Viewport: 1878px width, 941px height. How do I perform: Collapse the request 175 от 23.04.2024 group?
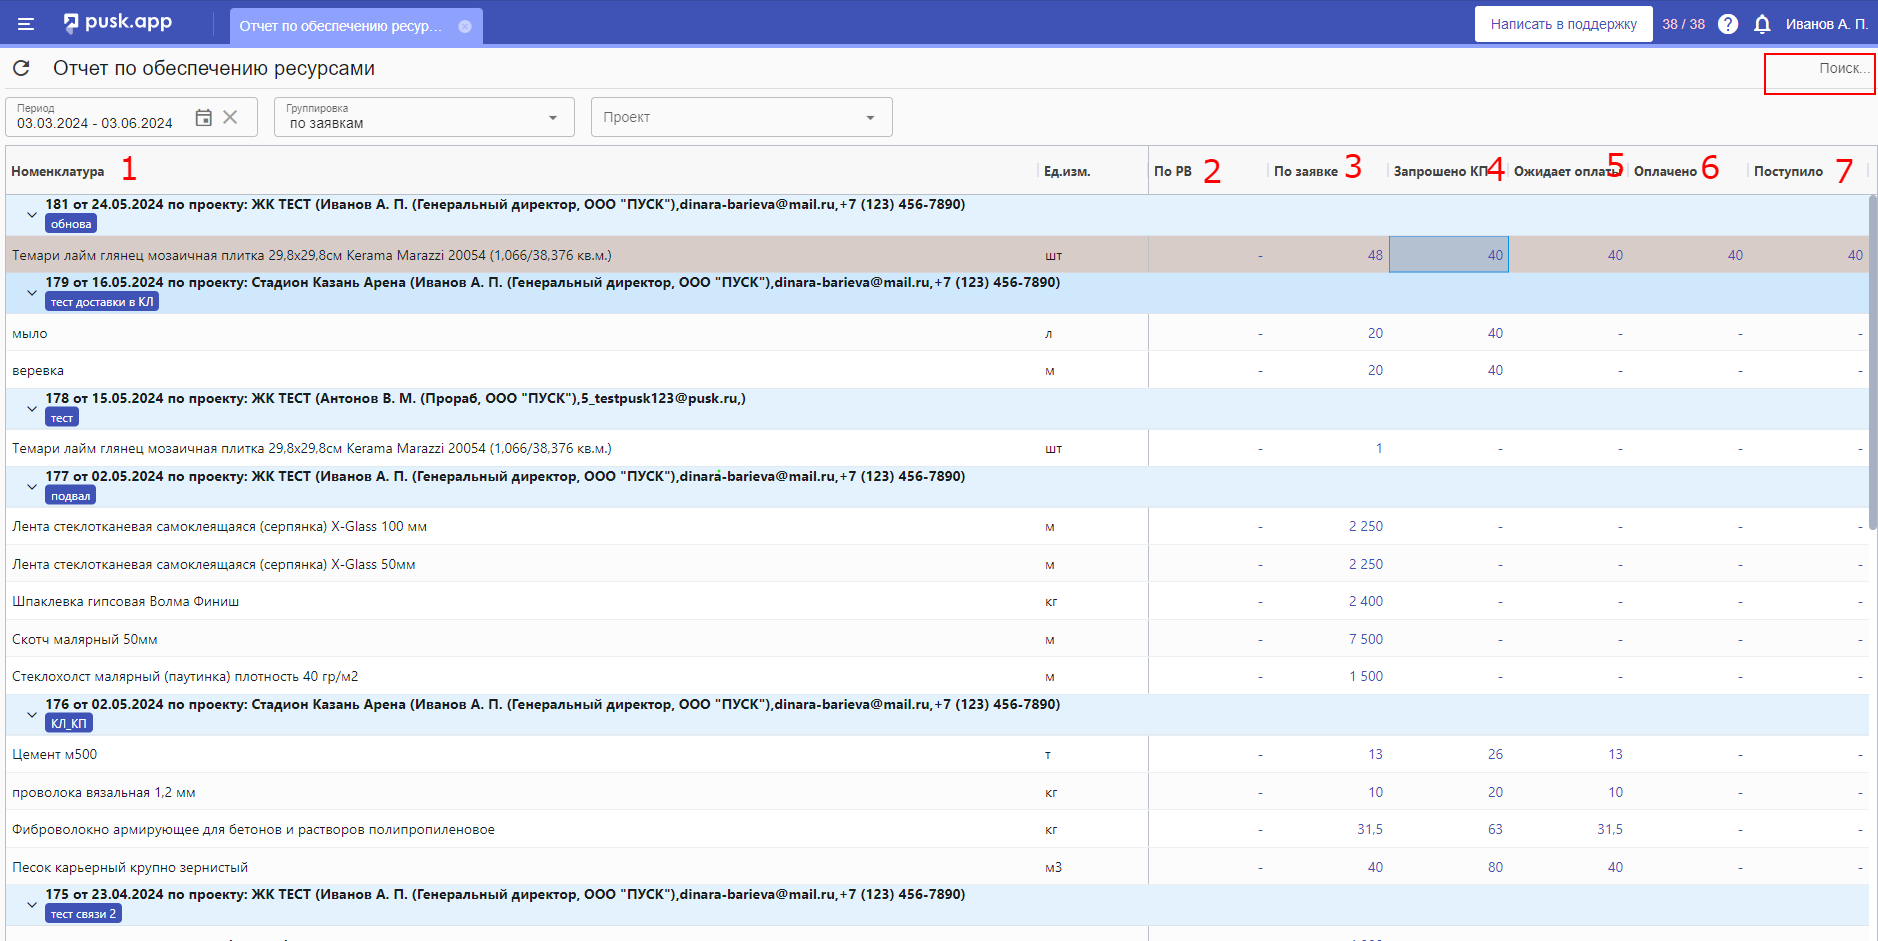coord(32,904)
